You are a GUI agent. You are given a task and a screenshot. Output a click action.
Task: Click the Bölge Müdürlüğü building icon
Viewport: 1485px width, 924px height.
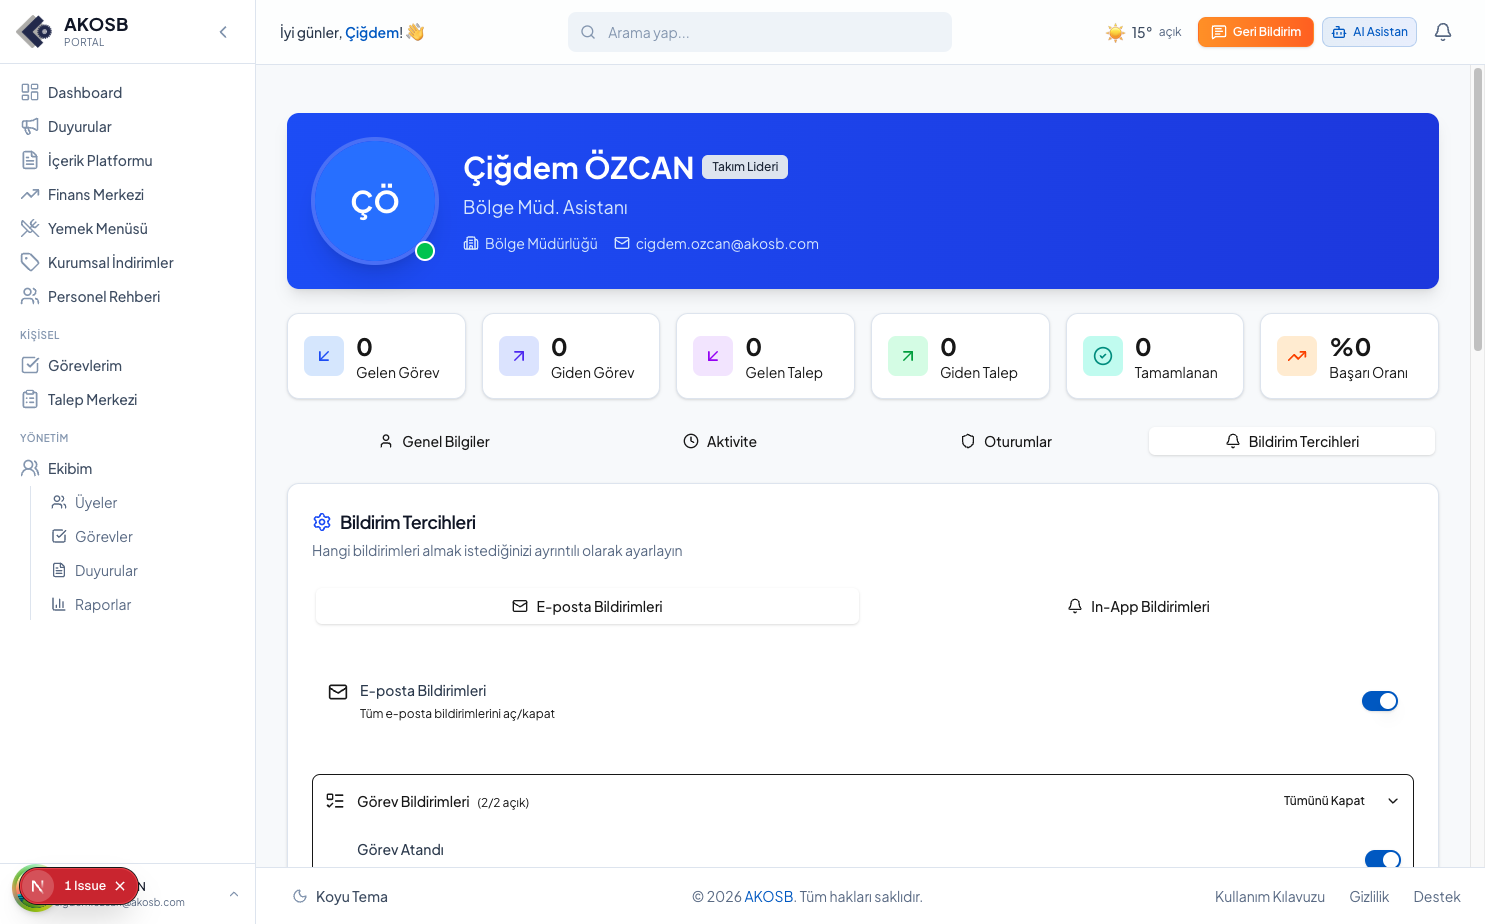click(x=471, y=244)
